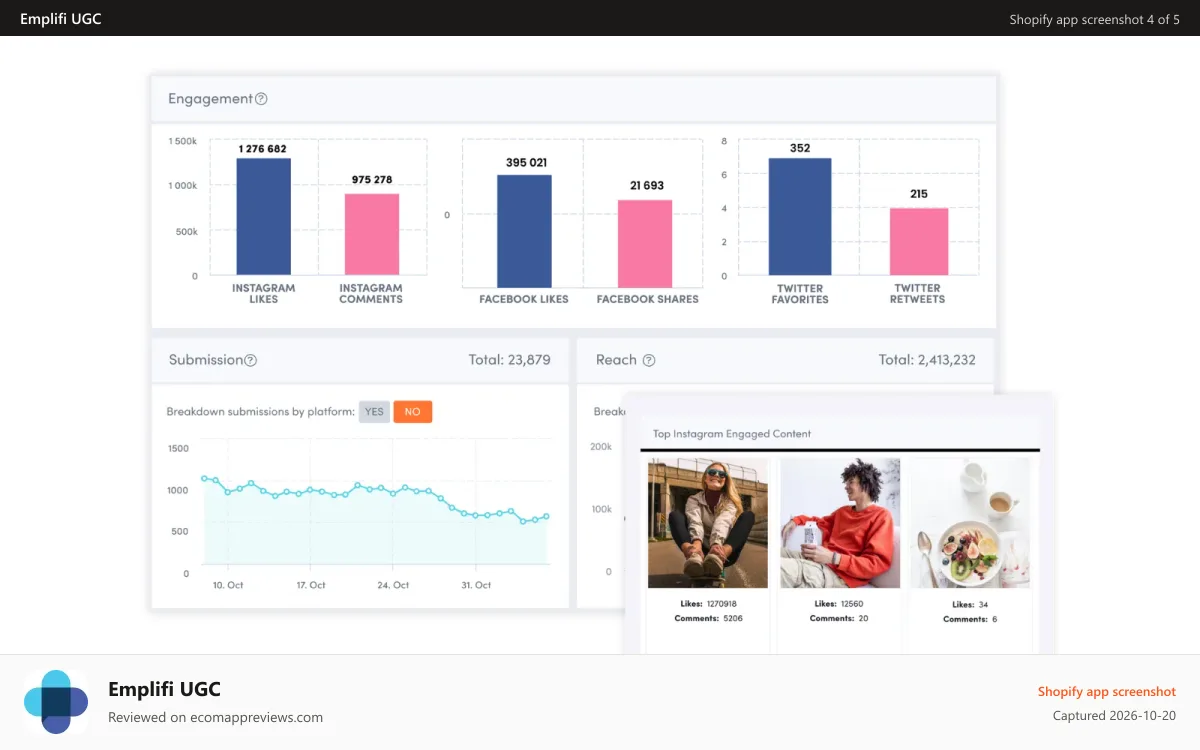Image resolution: width=1200 pixels, height=750 pixels.
Task: Click the 'Emplifi UGC' title in top bar
Action: (x=61, y=18)
